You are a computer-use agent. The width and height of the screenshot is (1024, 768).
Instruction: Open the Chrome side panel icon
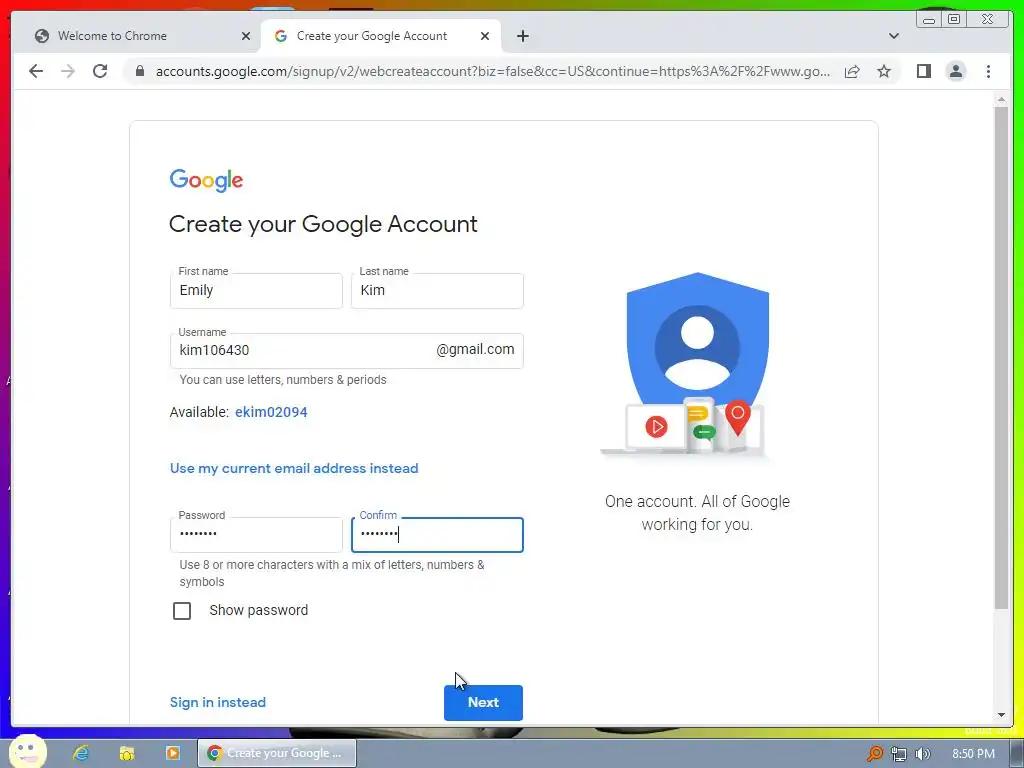(x=923, y=71)
